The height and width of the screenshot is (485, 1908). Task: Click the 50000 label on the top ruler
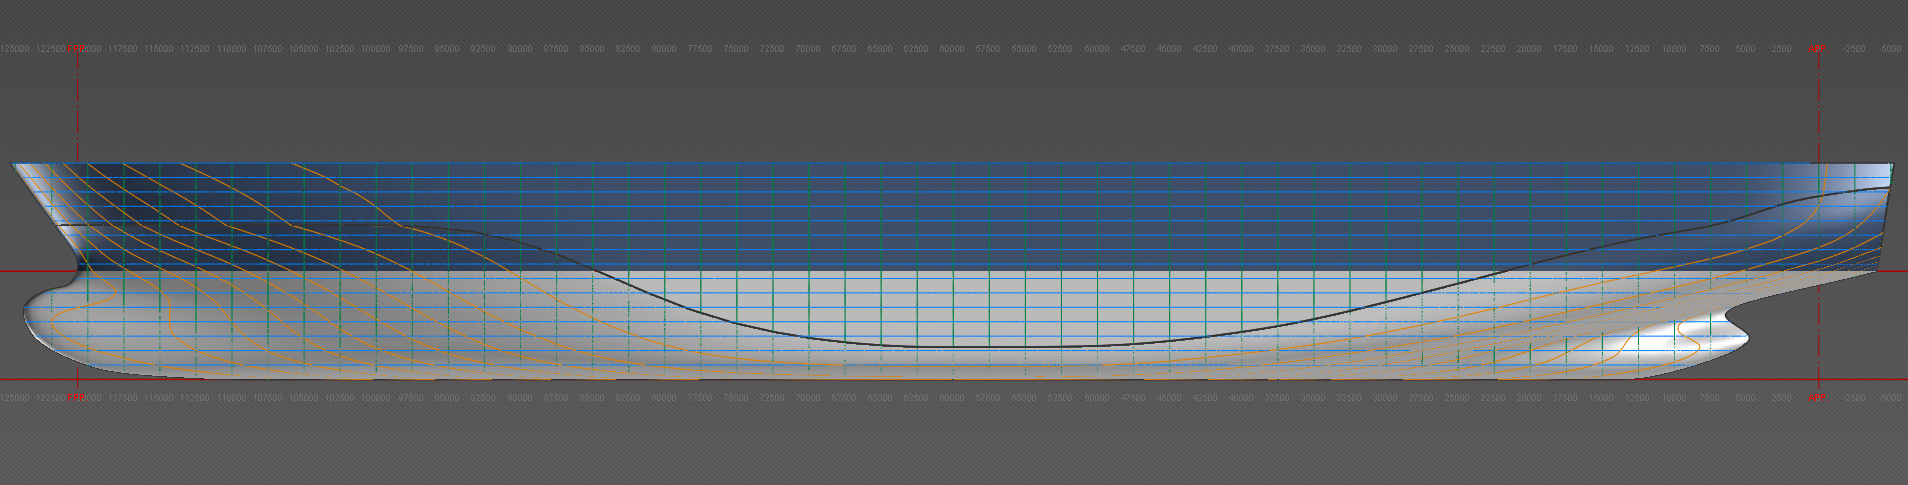(1096, 48)
